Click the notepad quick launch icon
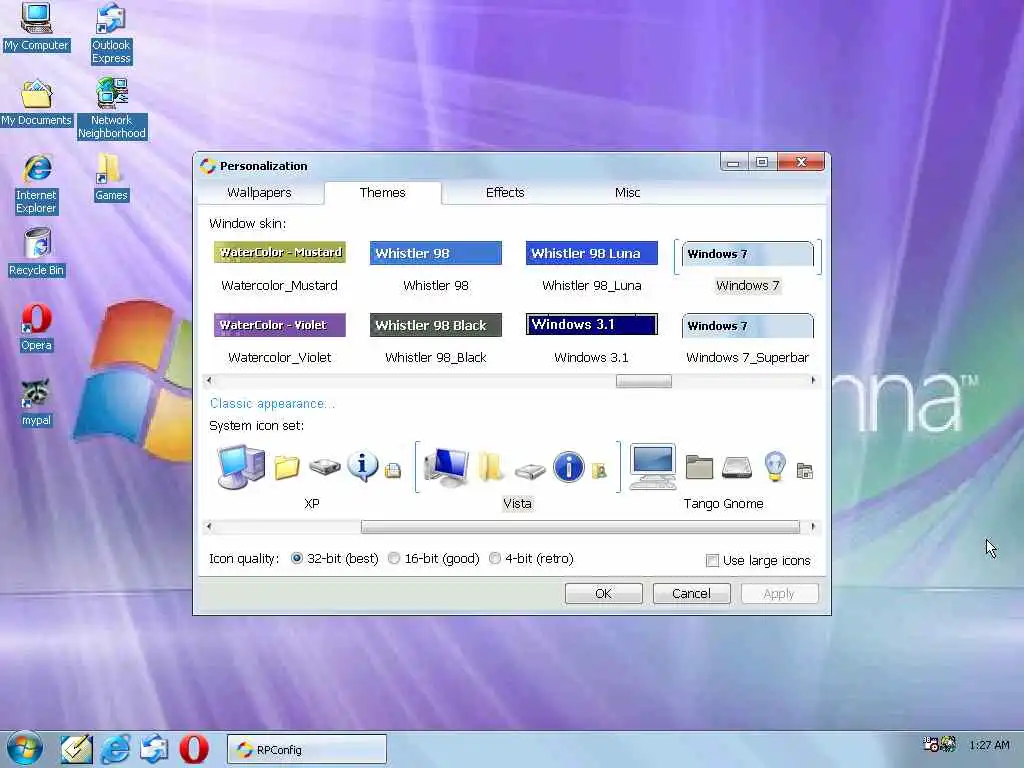The height and width of the screenshot is (768, 1024). (x=76, y=749)
